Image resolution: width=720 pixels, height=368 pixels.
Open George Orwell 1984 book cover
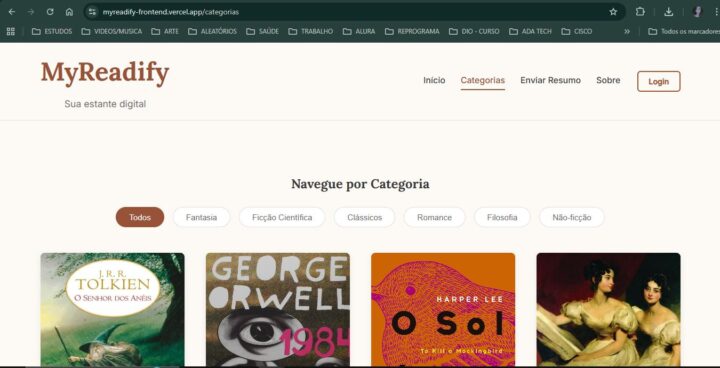278,309
